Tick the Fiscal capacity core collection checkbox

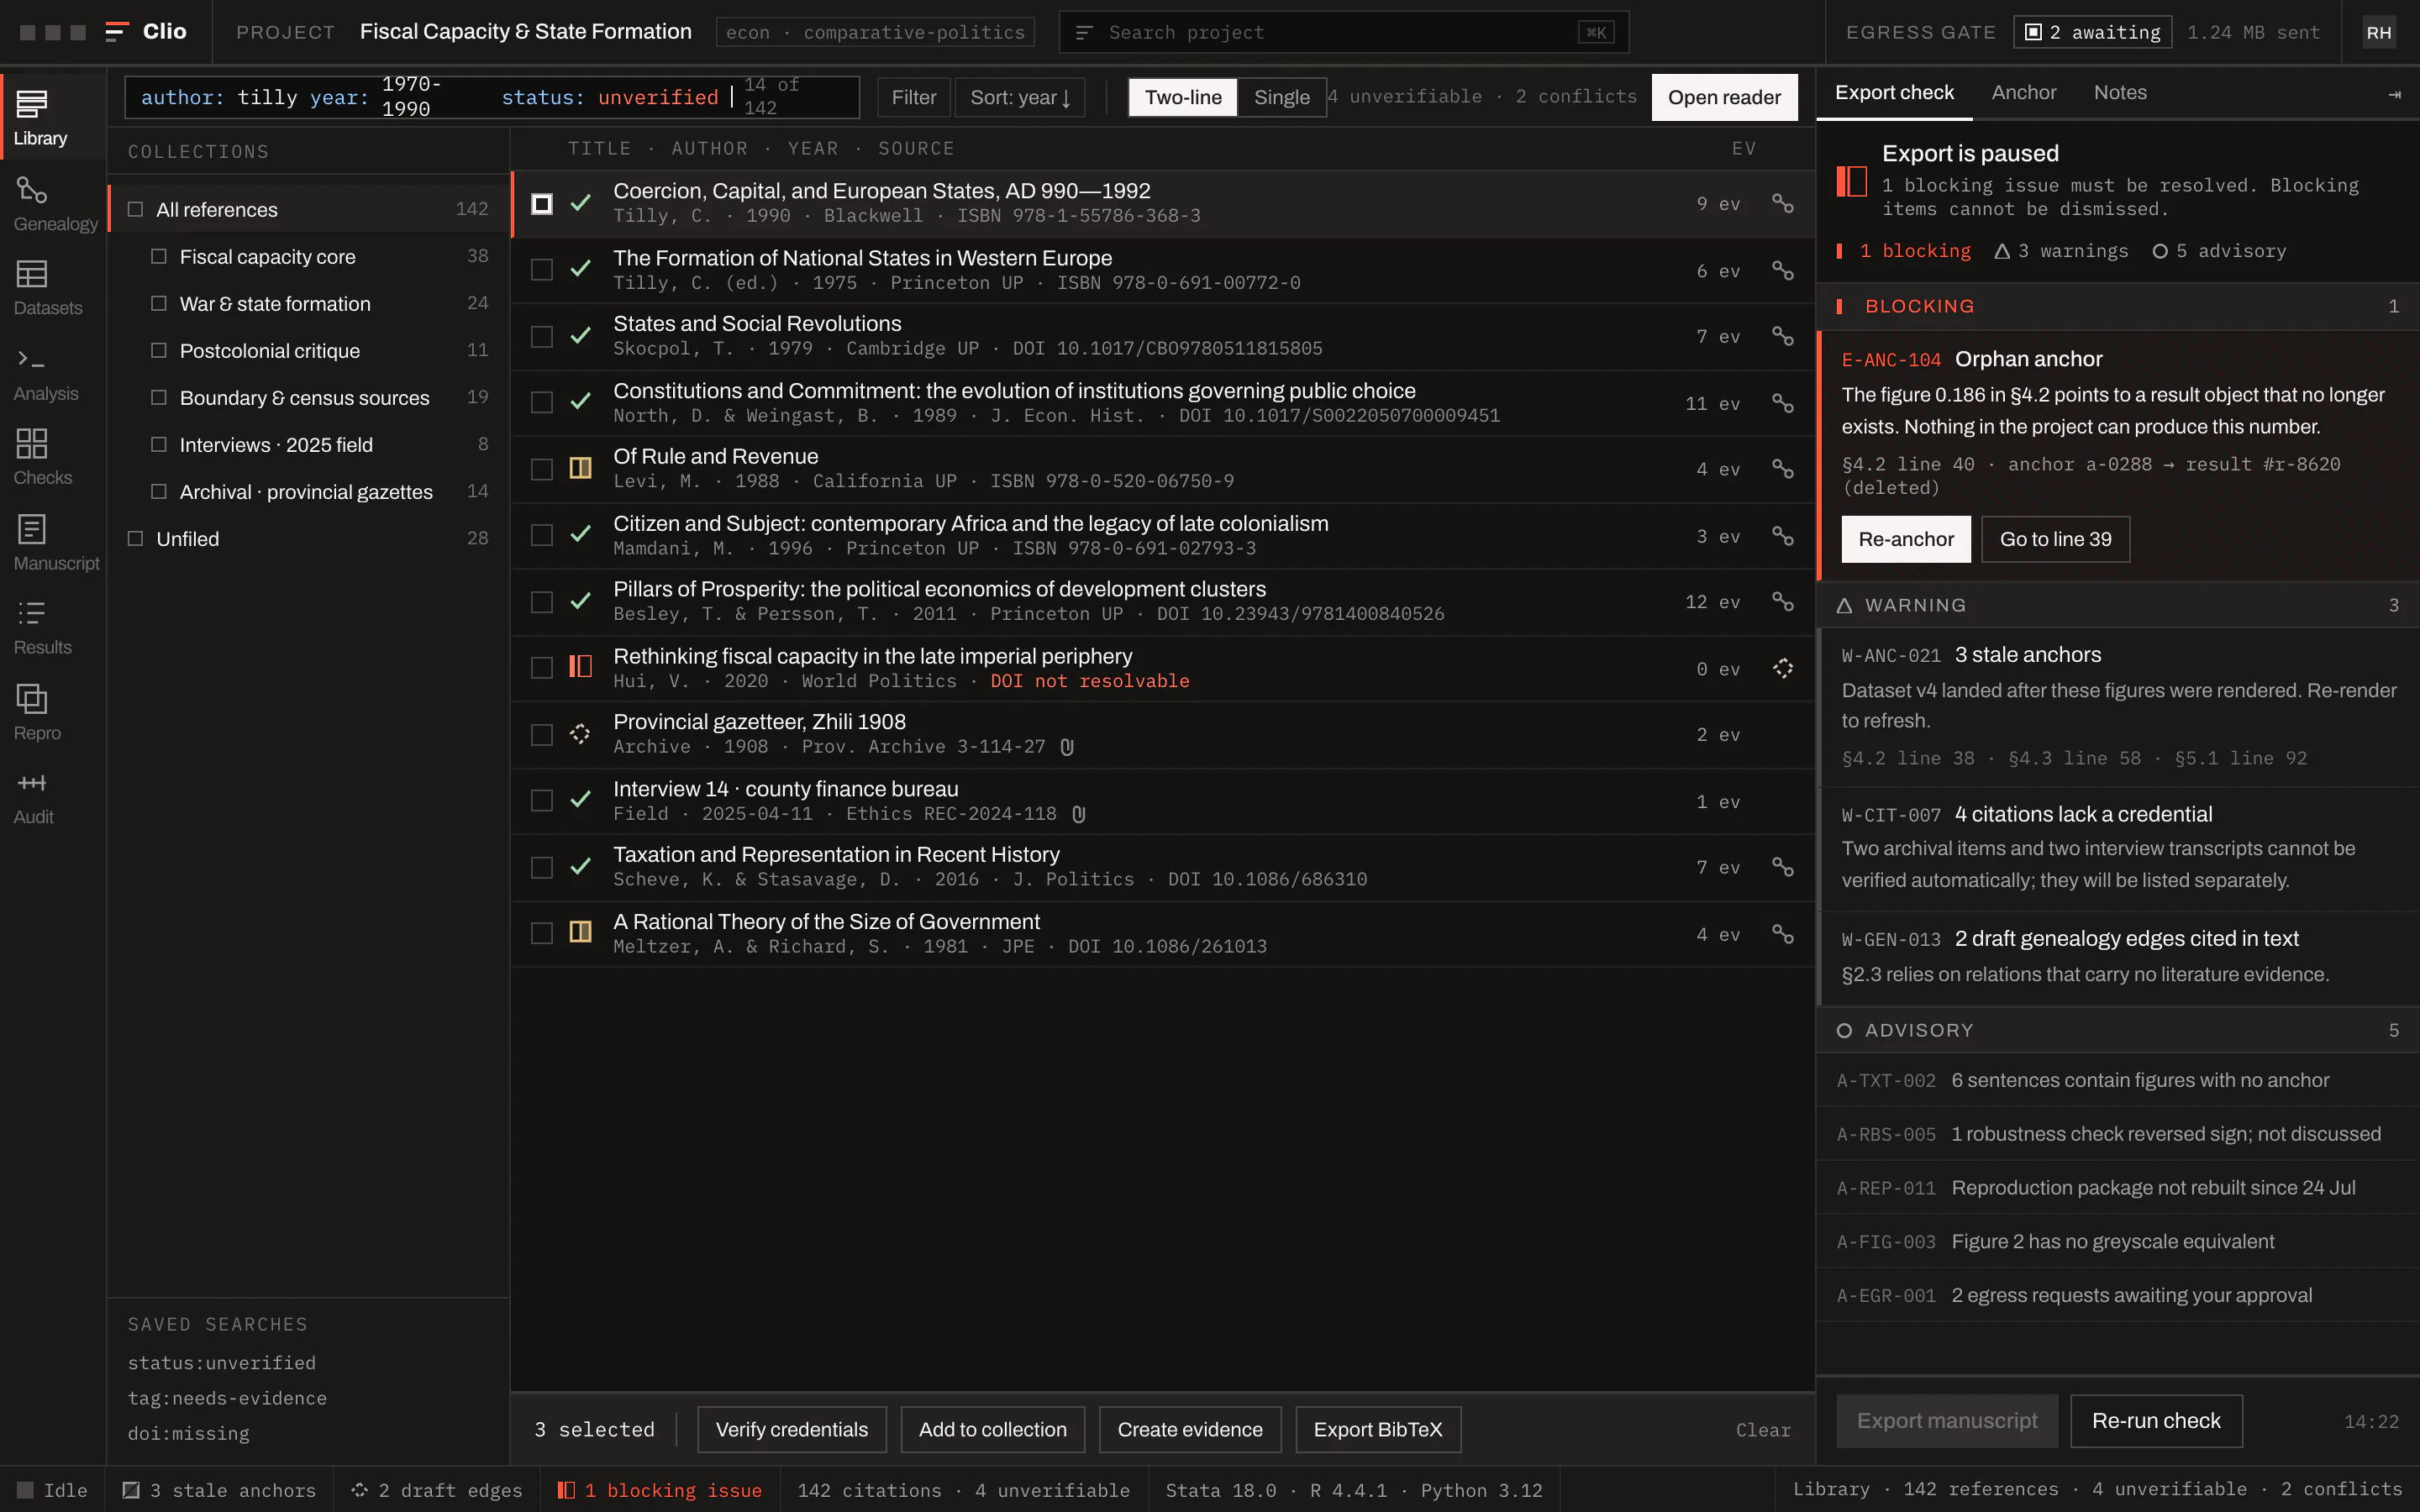click(158, 256)
